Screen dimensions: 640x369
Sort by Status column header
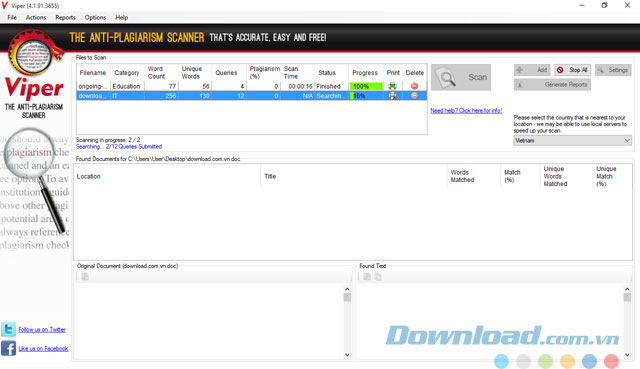click(x=331, y=73)
